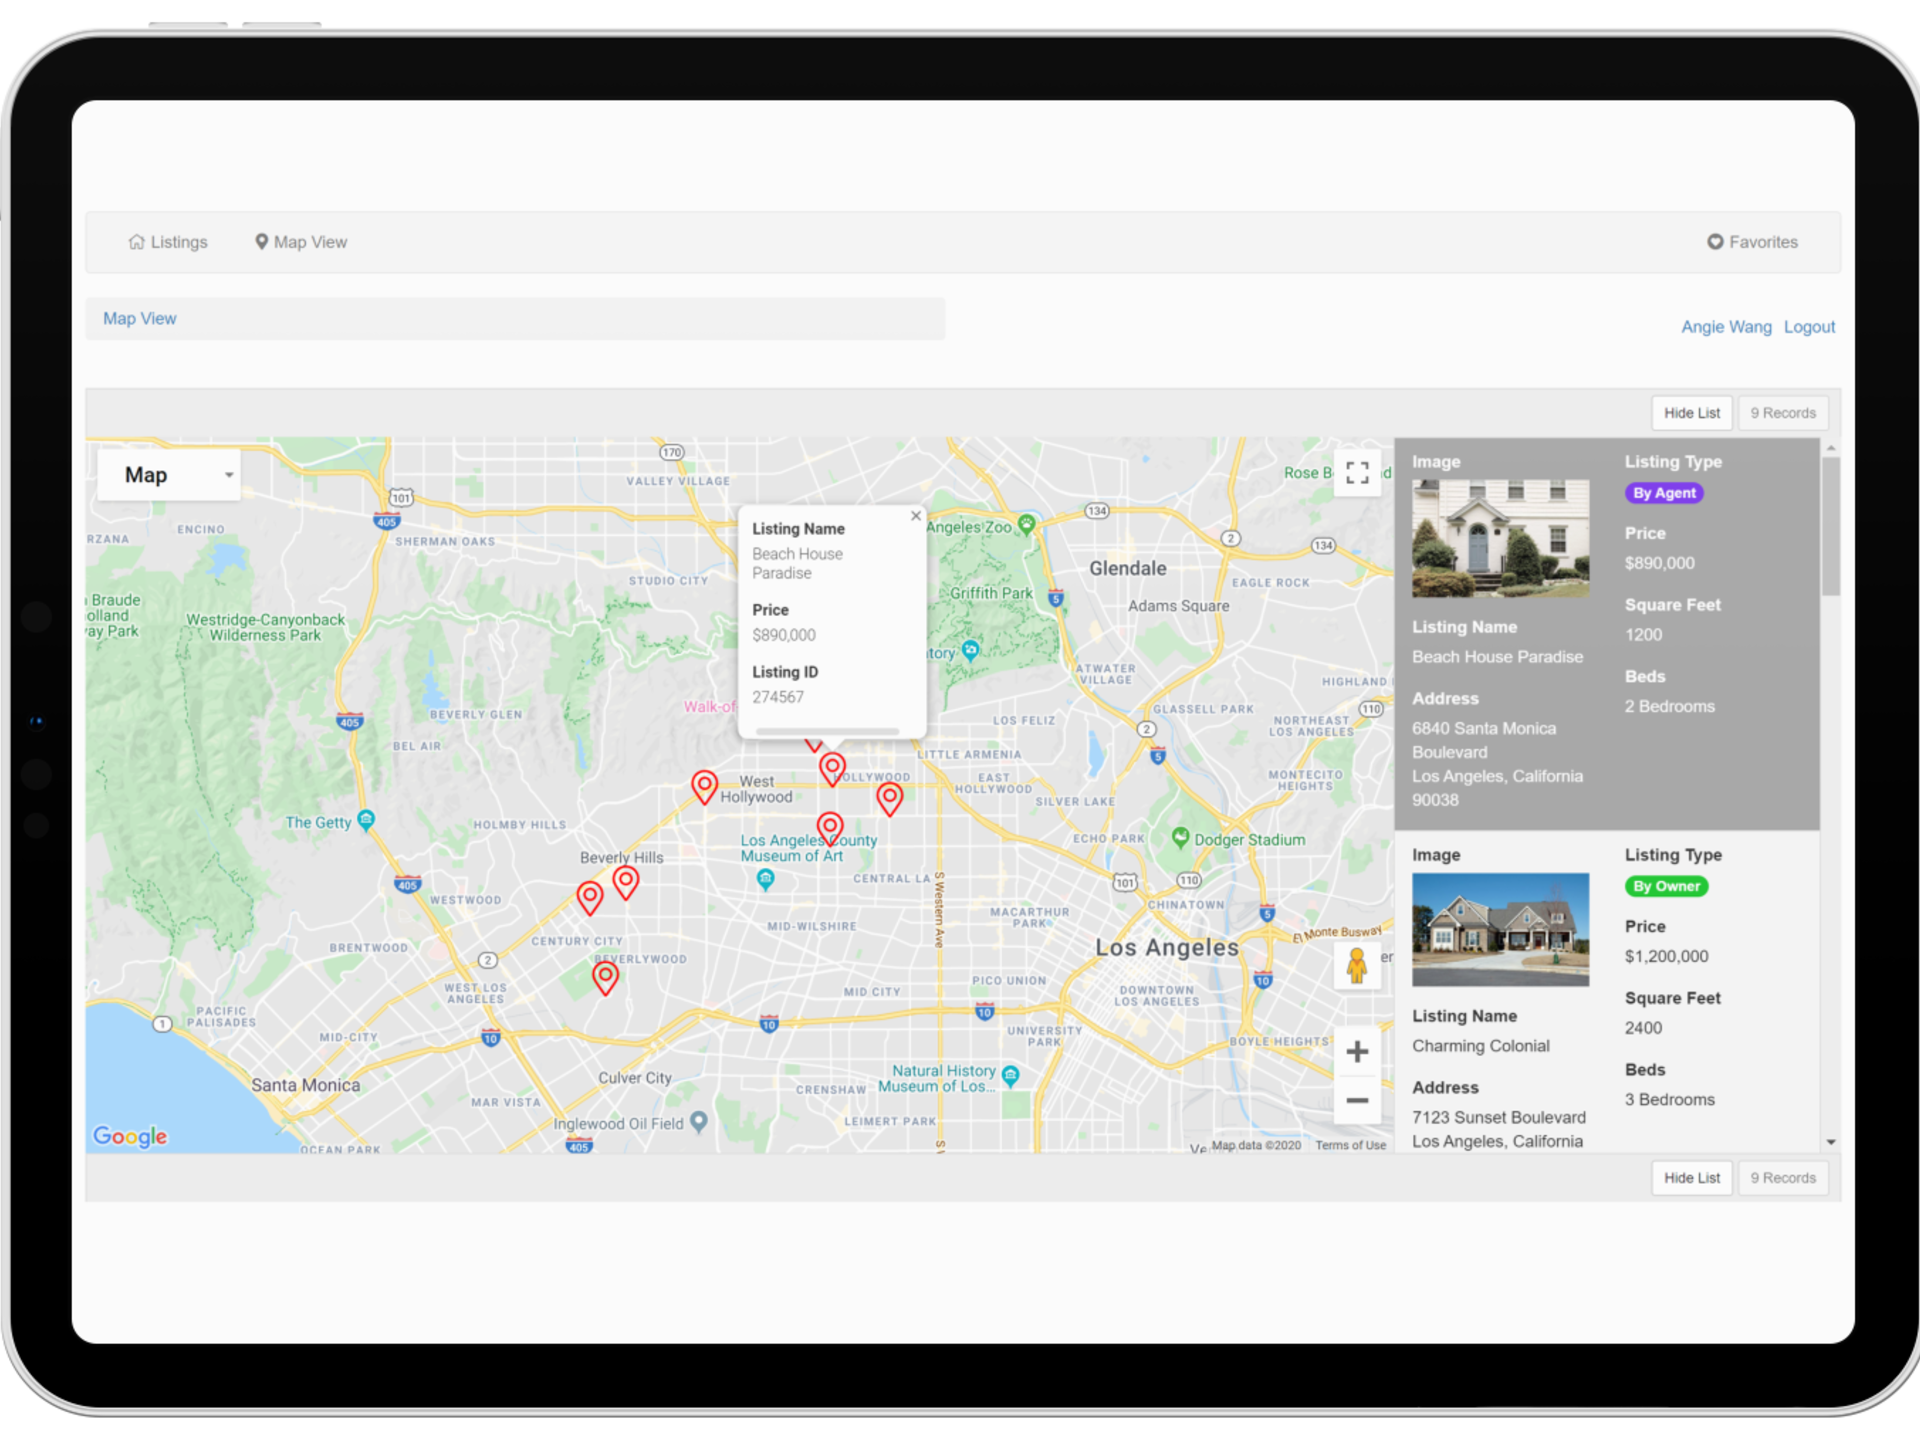Click the circle icon beside Favorites
This screenshot has height=1440, width=1920.
pyautogui.click(x=1715, y=242)
